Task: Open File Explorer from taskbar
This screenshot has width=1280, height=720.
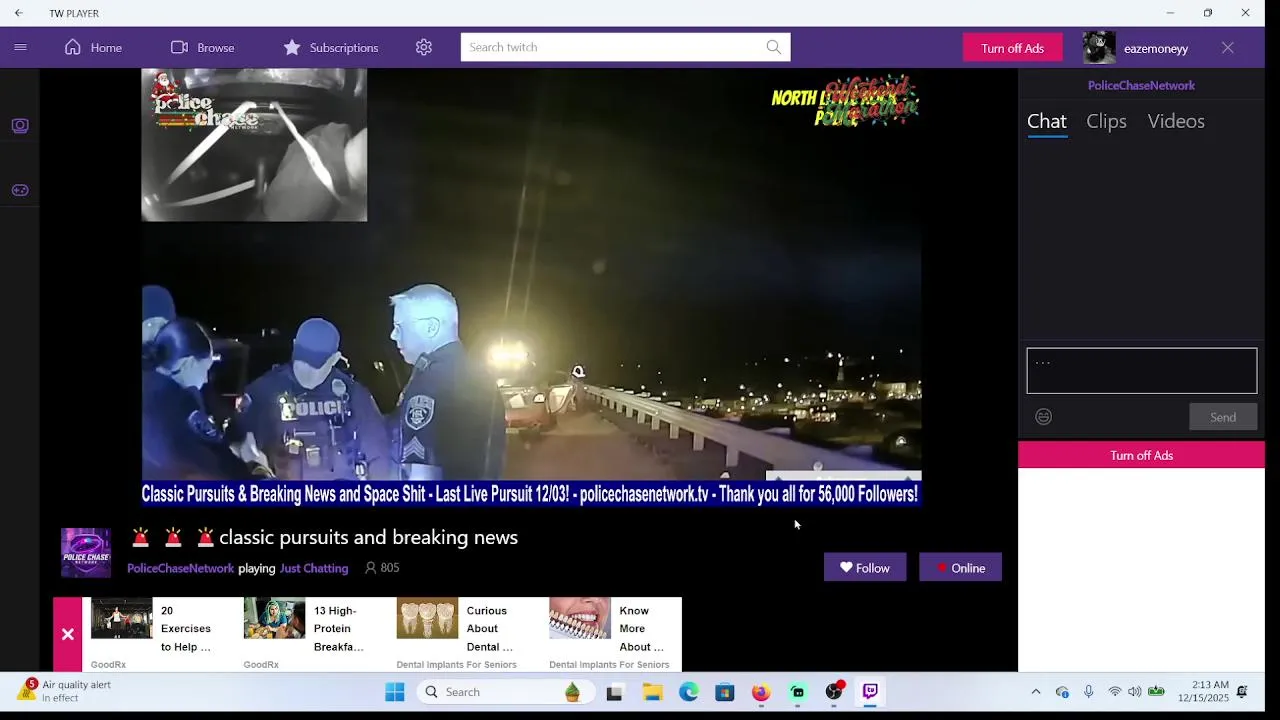Action: tap(652, 692)
